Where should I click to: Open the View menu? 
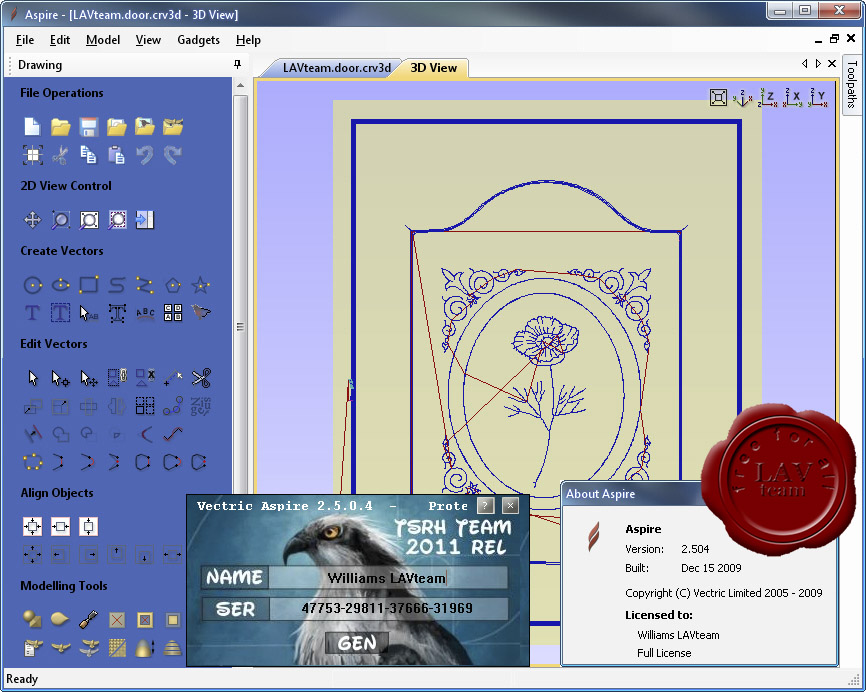tap(148, 40)
